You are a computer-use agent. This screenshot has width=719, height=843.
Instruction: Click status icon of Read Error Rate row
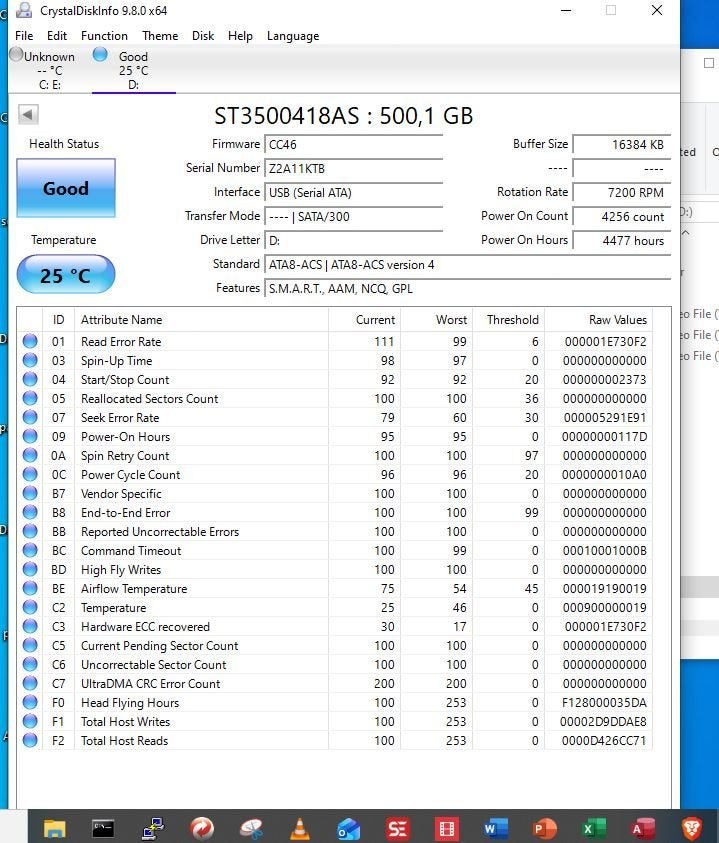click(30, 341)
